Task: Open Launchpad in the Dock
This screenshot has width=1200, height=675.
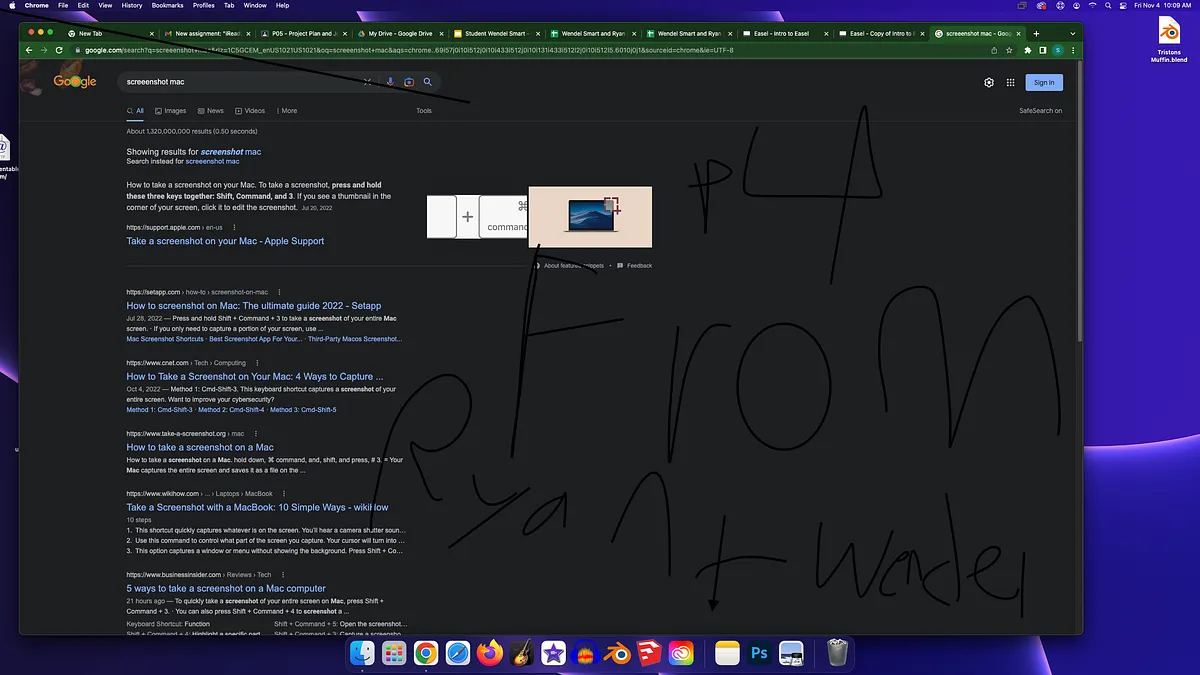Action: 394,654
